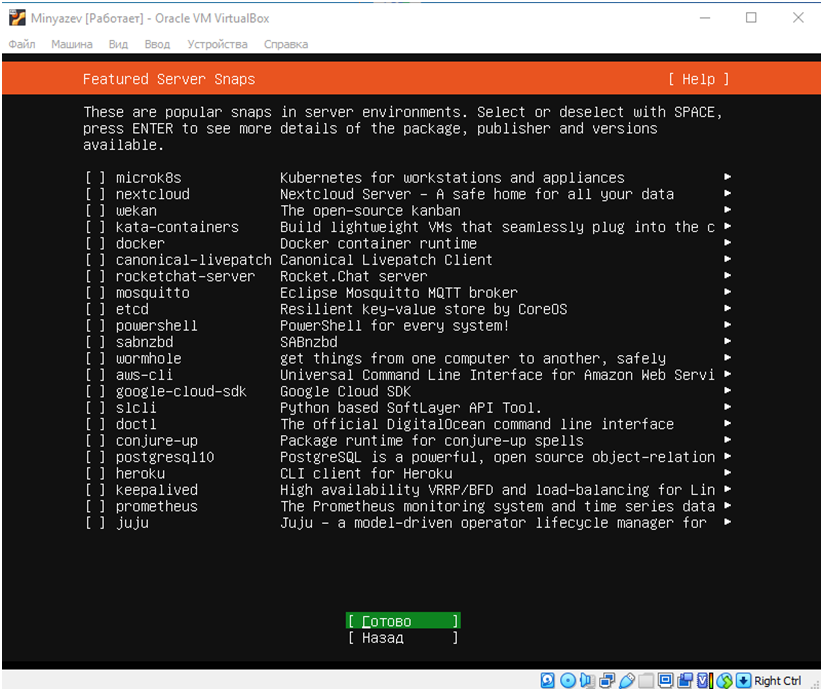Click the conjure-up snap name
823x691 pixels.
[x=157, y=441]
